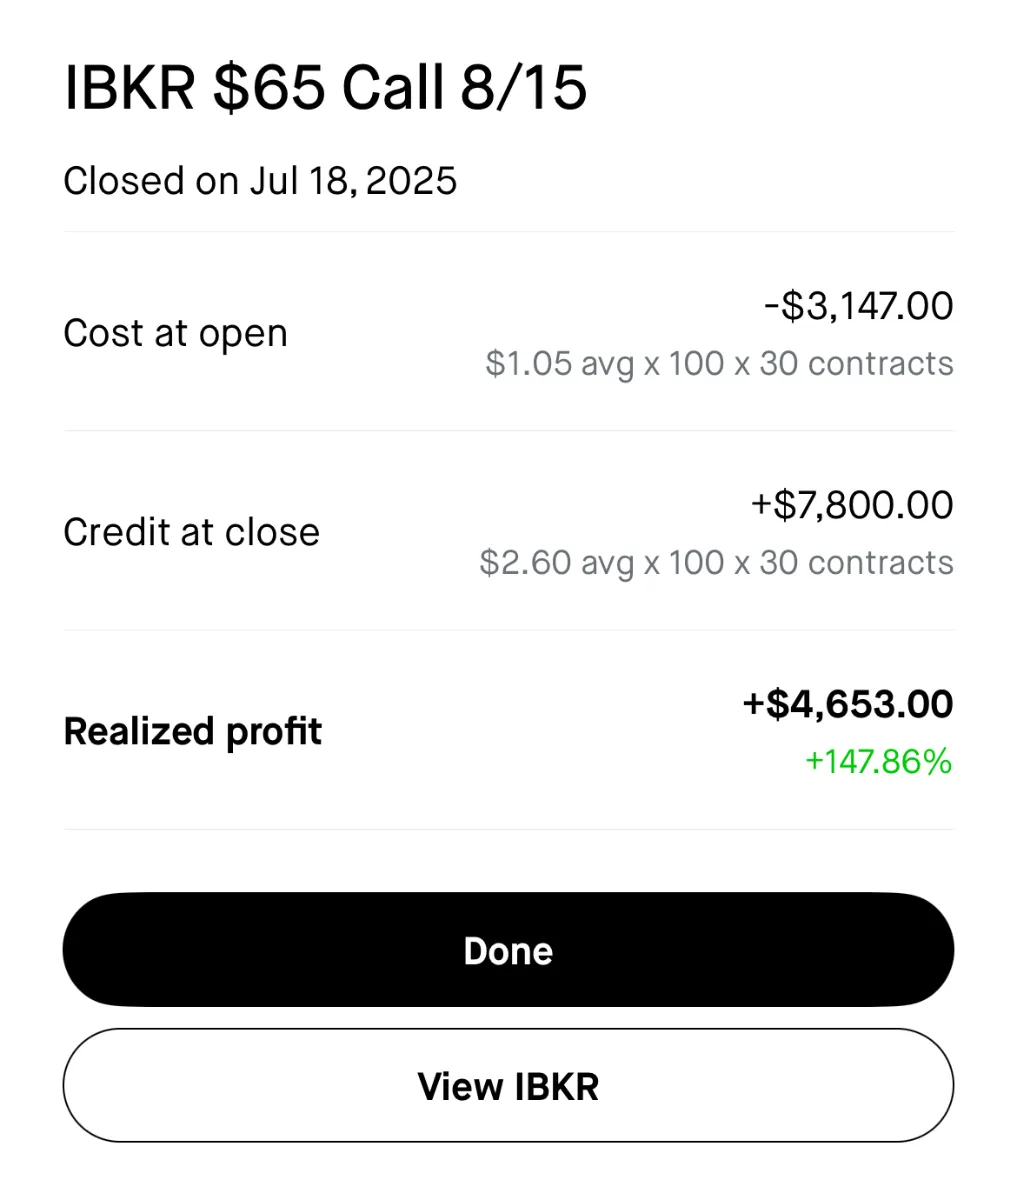Click the IBKR ticker in the heading
The image size is (1017, 1200).
coord(129,88)
